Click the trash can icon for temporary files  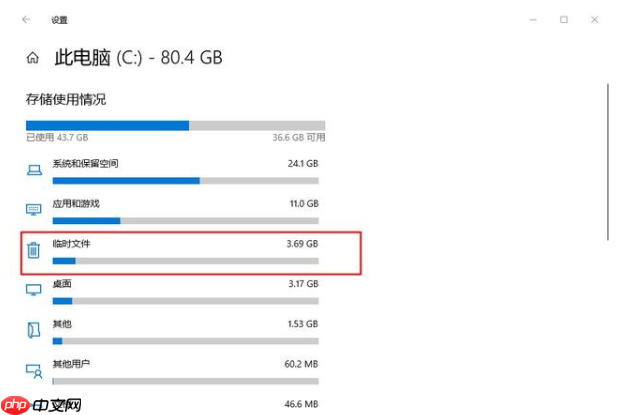[x=34, y=250]
